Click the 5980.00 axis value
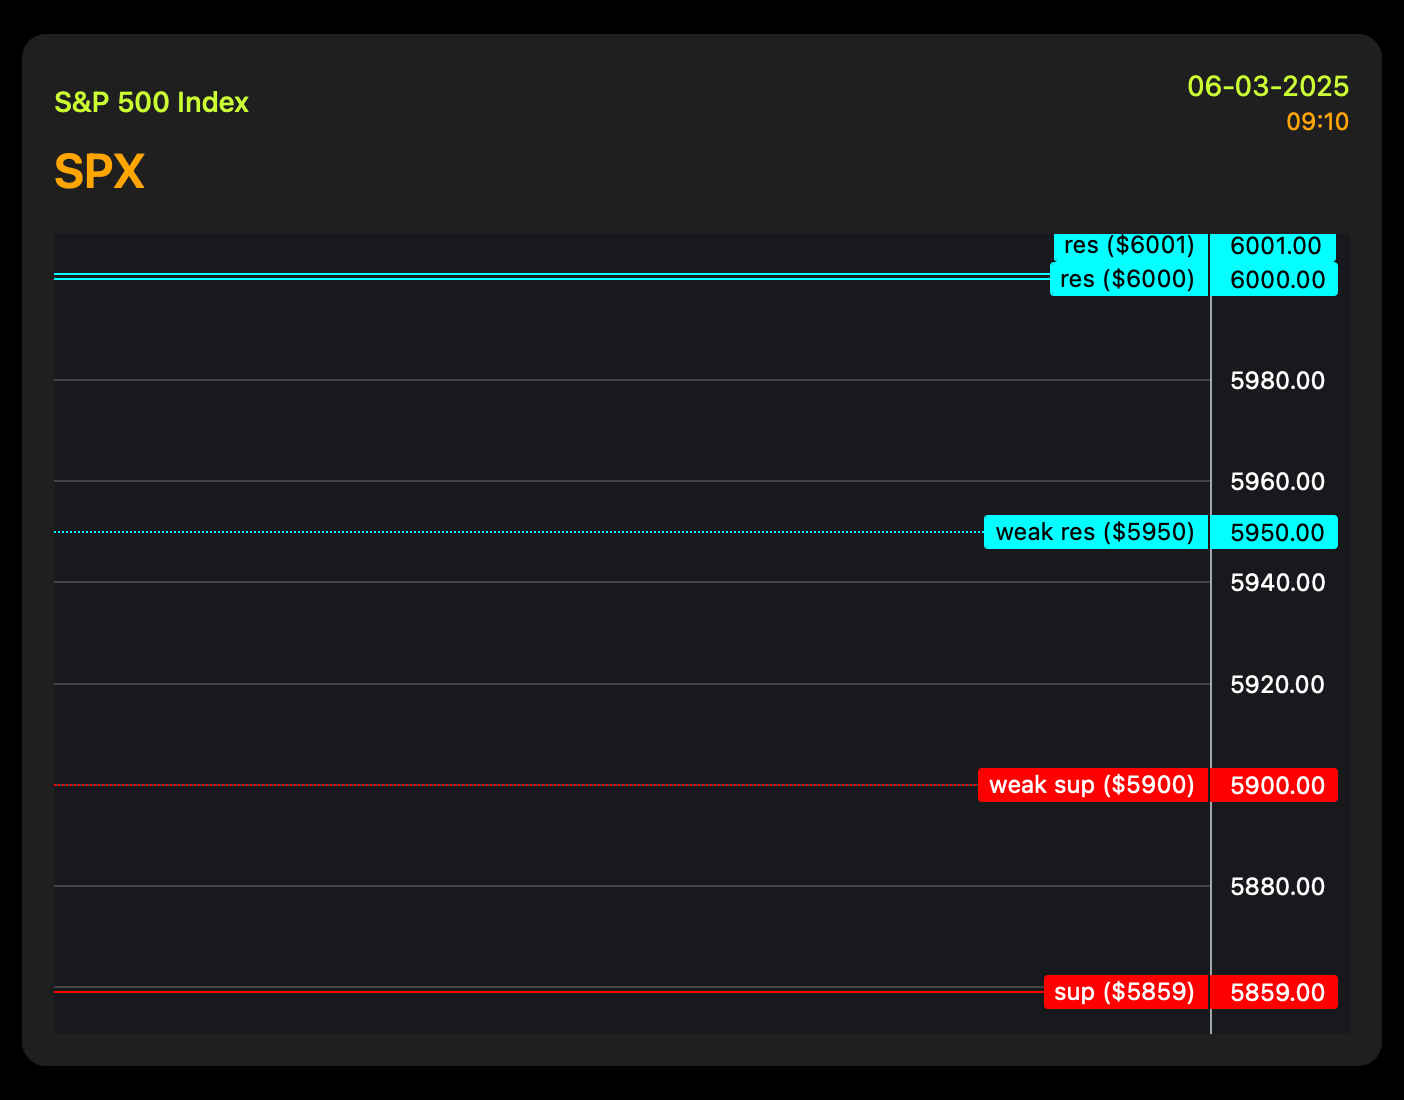1404x1100 pixels. [x=1277, y=380]
